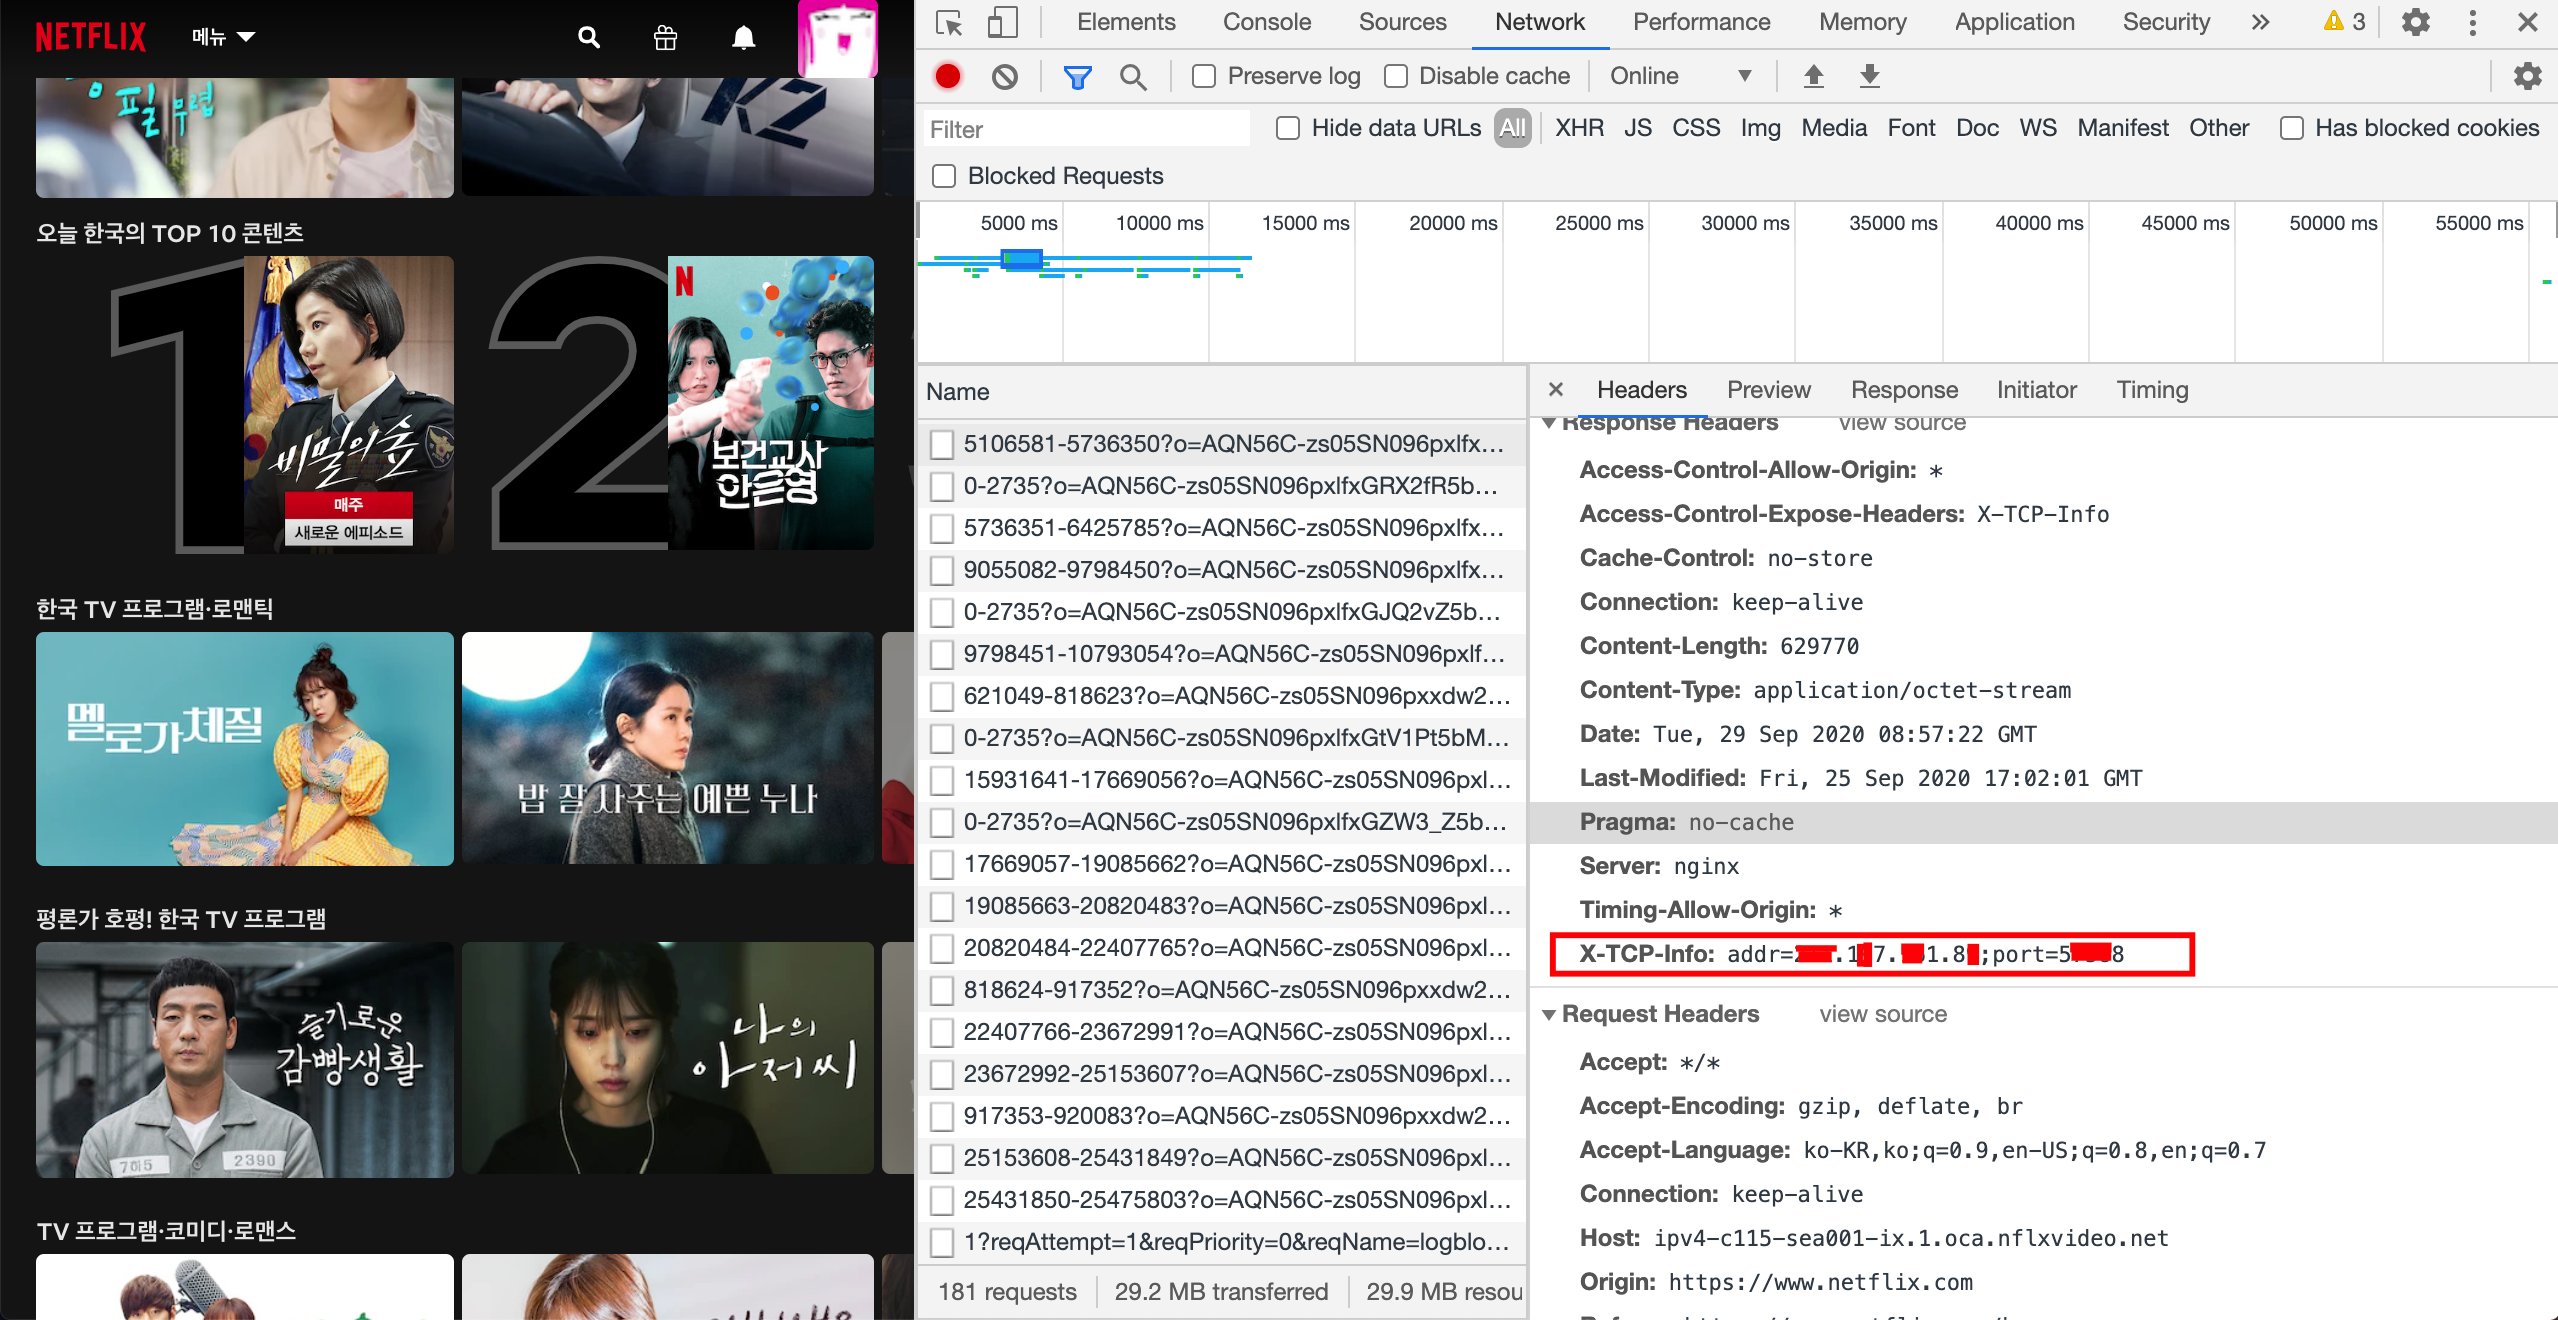Open the Online throttling dropdown
Viewport: 2558px width, 1320px height.
[x=1680, y=76]
